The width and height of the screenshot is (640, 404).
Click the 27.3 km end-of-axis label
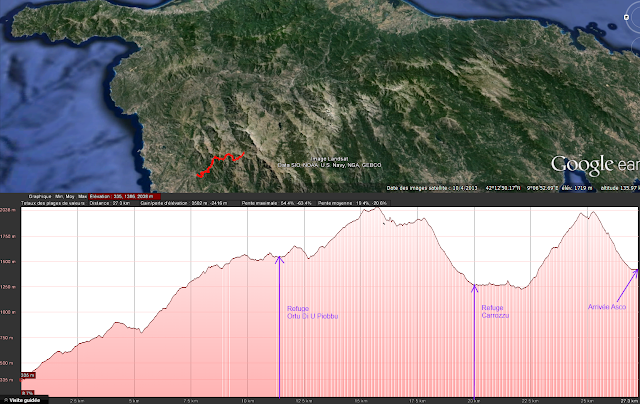[x=629, y=401]
